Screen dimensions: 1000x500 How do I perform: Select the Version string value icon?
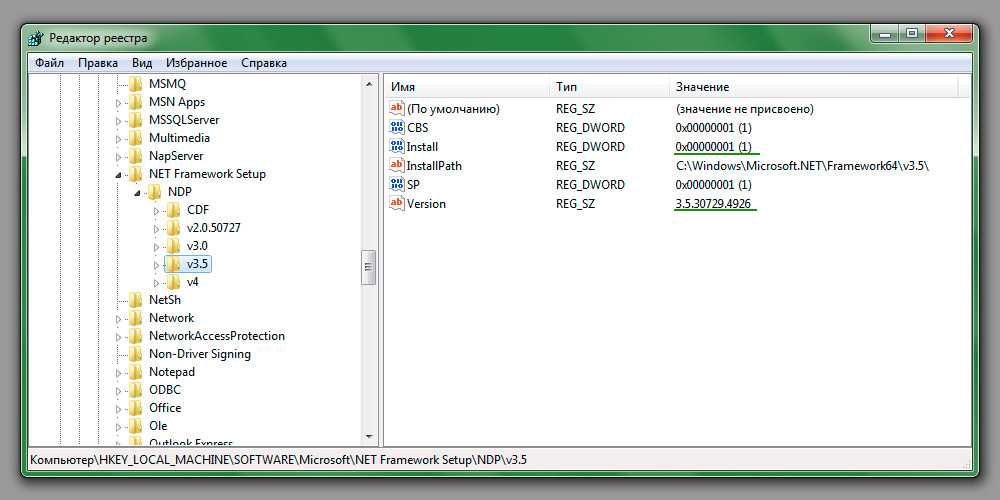click(x=397, y=204)
